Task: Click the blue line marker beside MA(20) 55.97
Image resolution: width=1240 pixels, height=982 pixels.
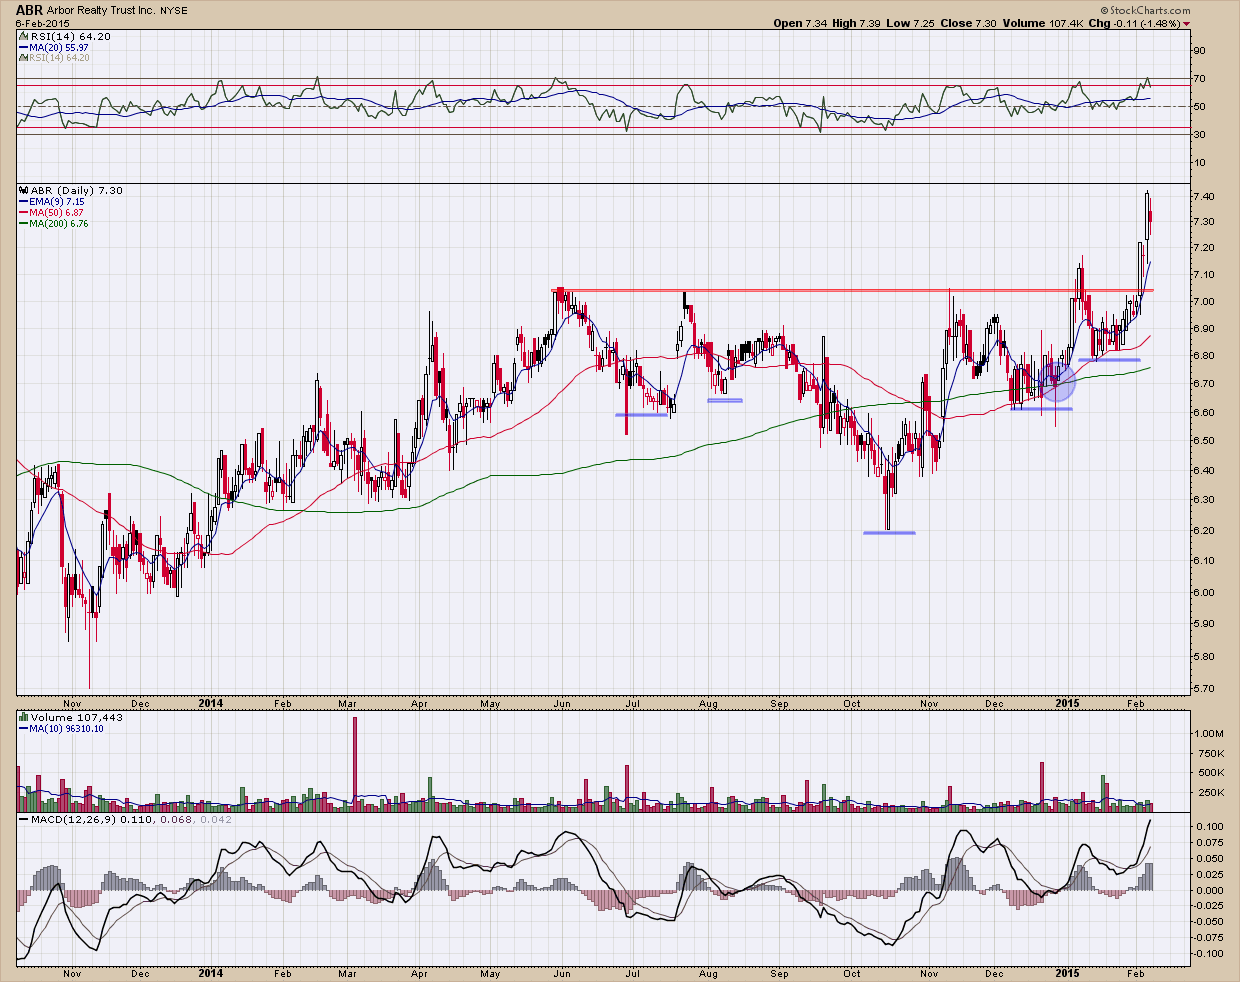Action: (x=24, y=47)
